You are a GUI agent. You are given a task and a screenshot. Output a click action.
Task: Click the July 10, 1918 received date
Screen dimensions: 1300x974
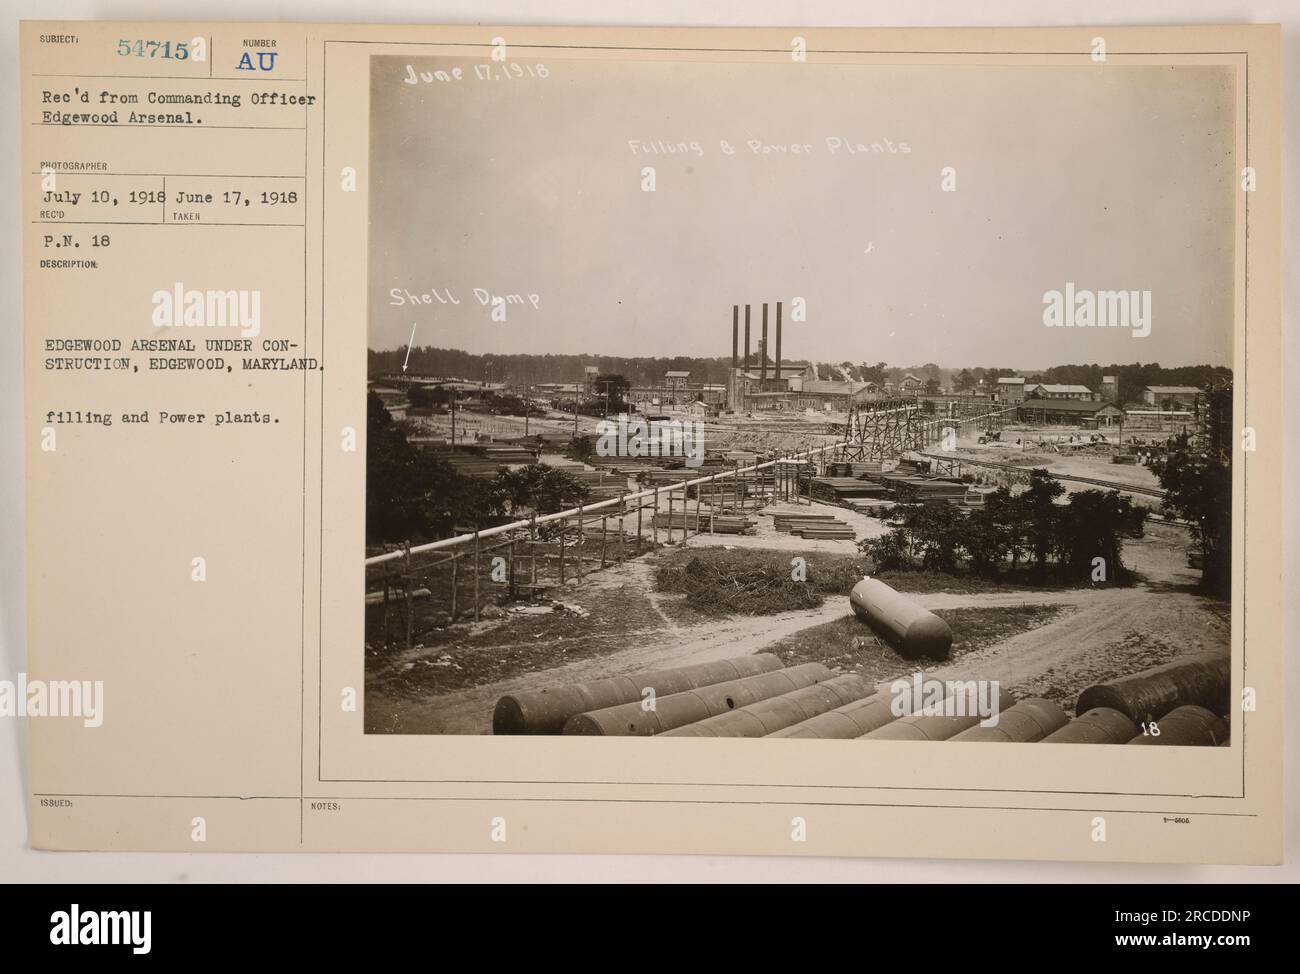pos(98,197)
